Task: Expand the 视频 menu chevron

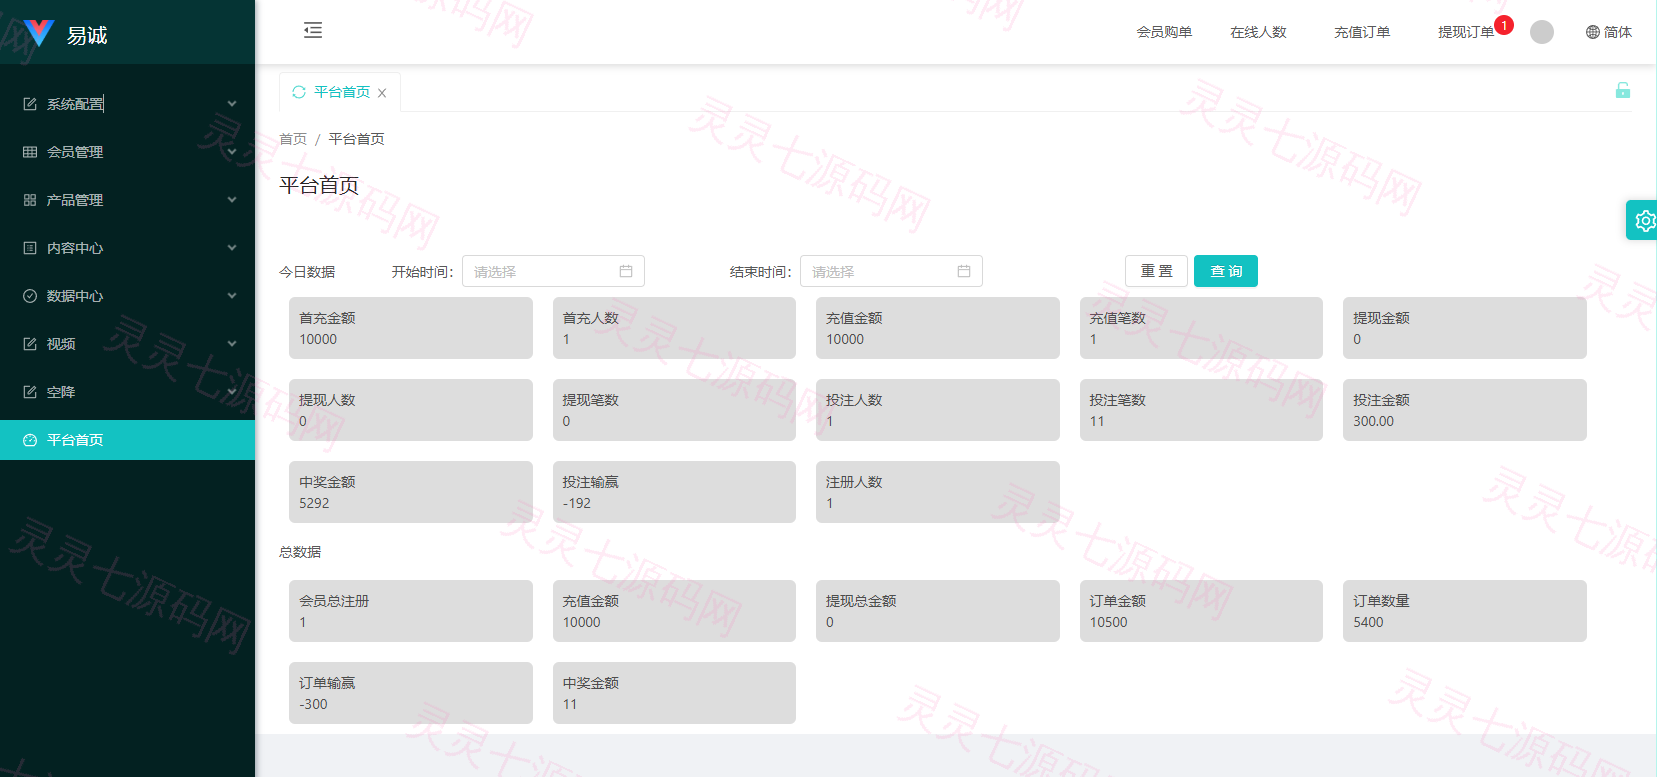Action: (x=232, y=344)
